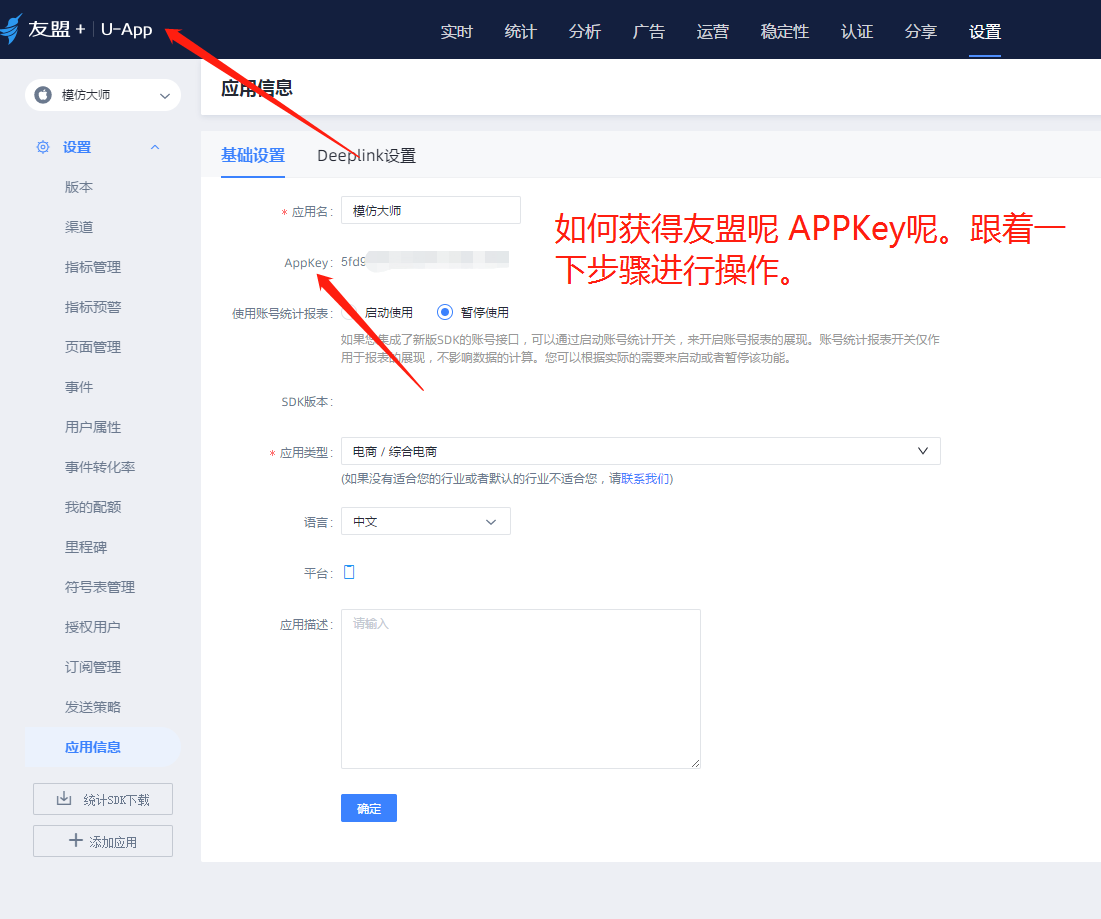Click the plus icon on 添加应用
Image resolution: width=1101 pixels, height=919 pixels.
(x=76, y=841)
